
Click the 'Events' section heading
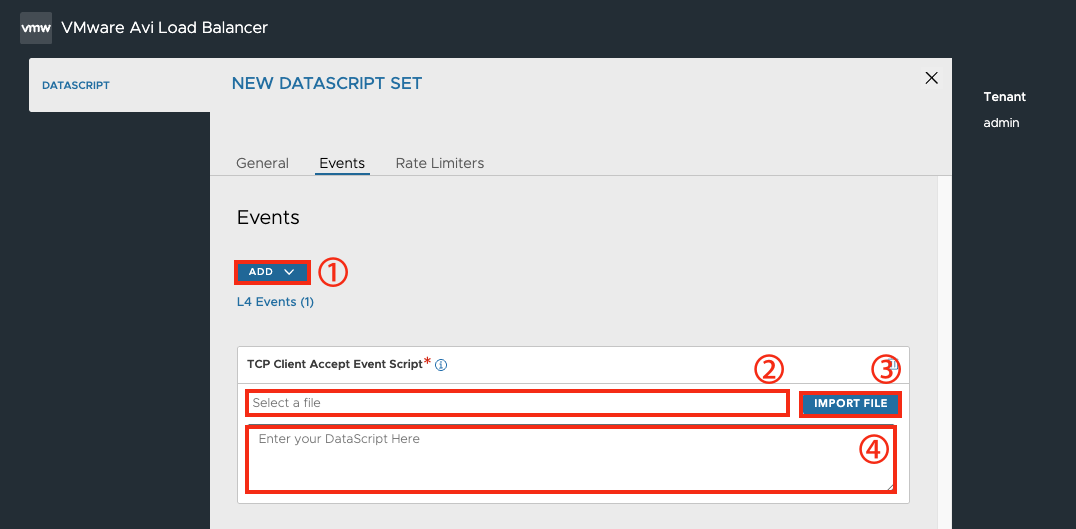[268, 218]
